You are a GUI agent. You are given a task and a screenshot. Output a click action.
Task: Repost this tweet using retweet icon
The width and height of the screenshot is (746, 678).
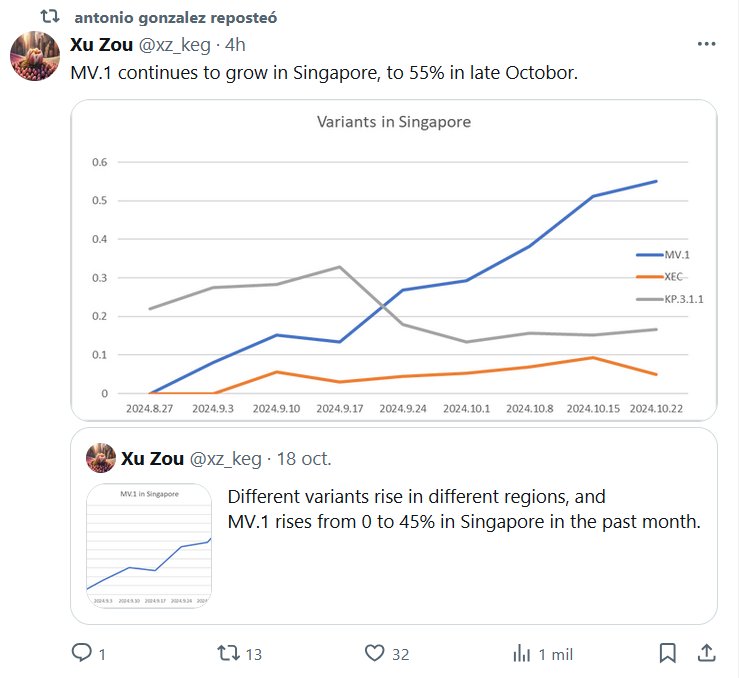228,653
